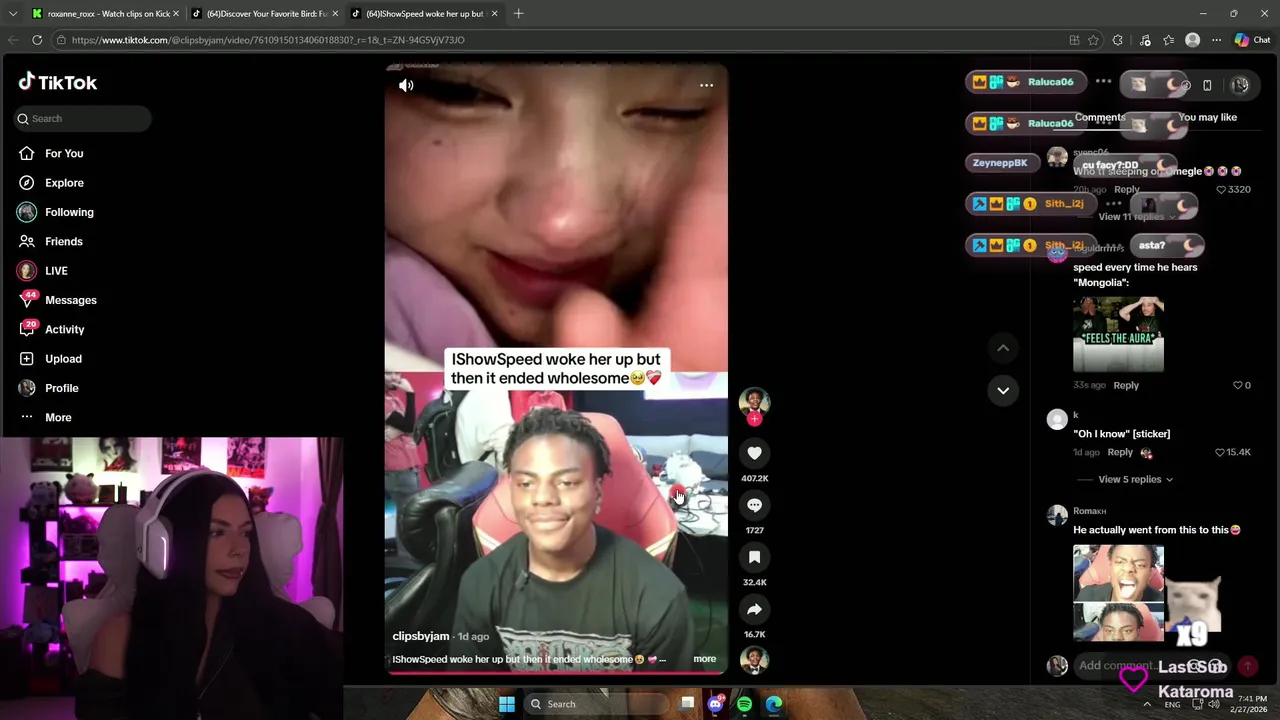The width and height of the screenshot is (1280, 720).
Task: Focus the TikTok sidebar Search field
Action: pyautogui.click(x=83, y=118)
